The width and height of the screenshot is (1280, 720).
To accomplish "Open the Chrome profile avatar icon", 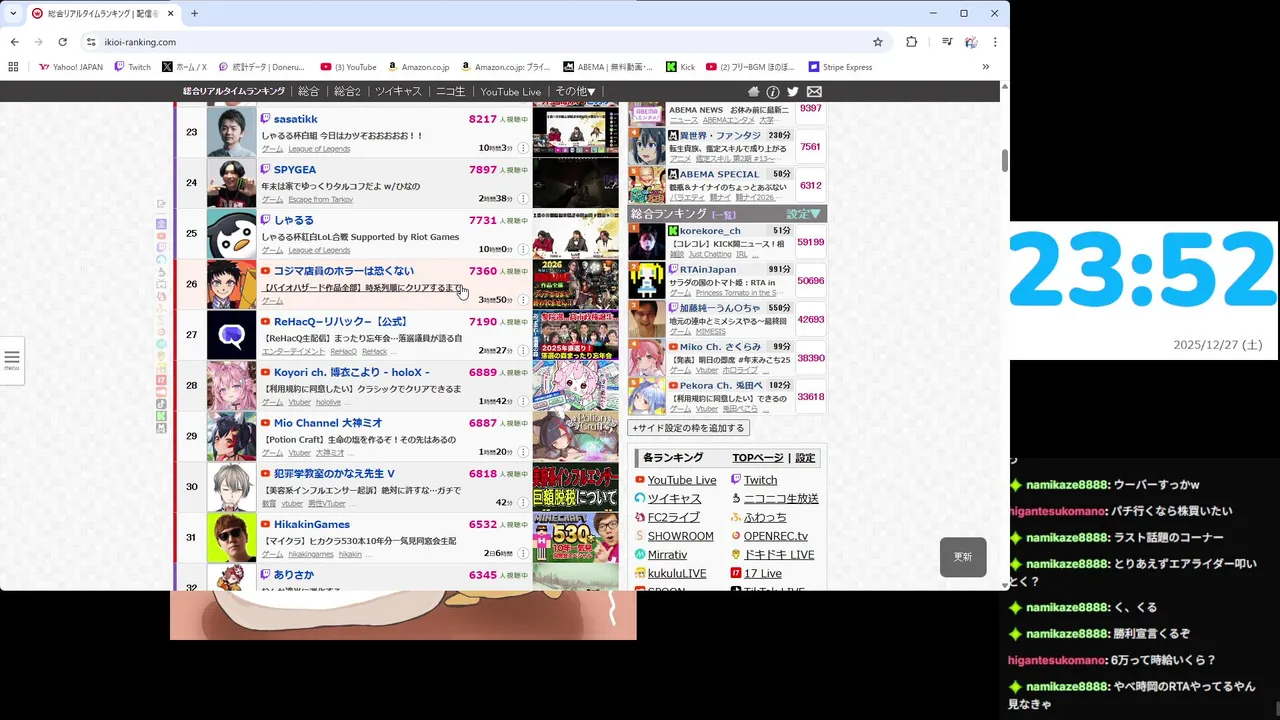I will (971, 42).
